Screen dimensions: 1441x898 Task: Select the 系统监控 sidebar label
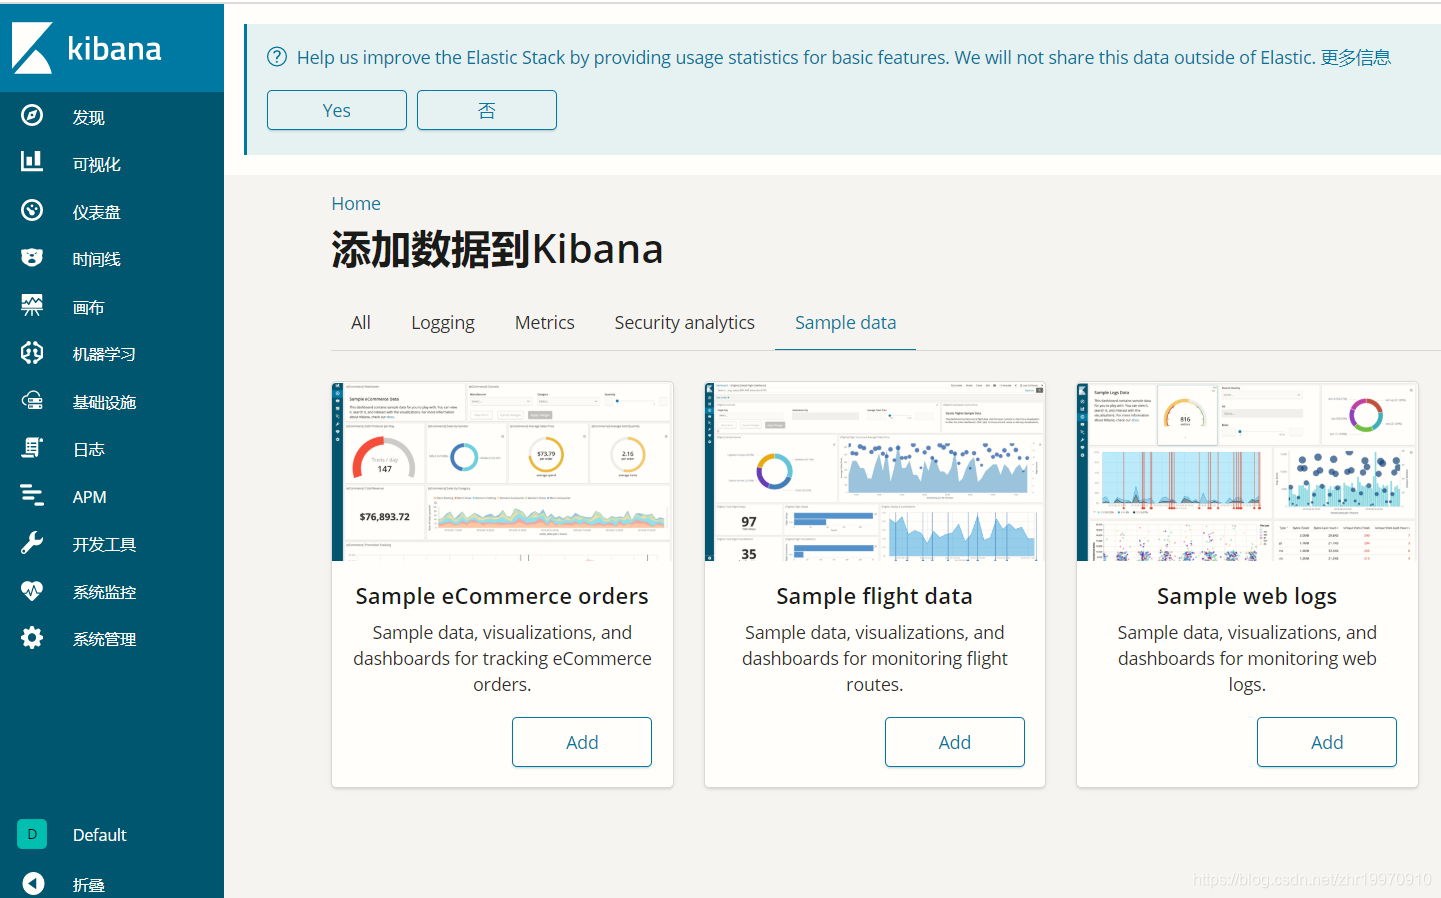(x=104, y=592)
